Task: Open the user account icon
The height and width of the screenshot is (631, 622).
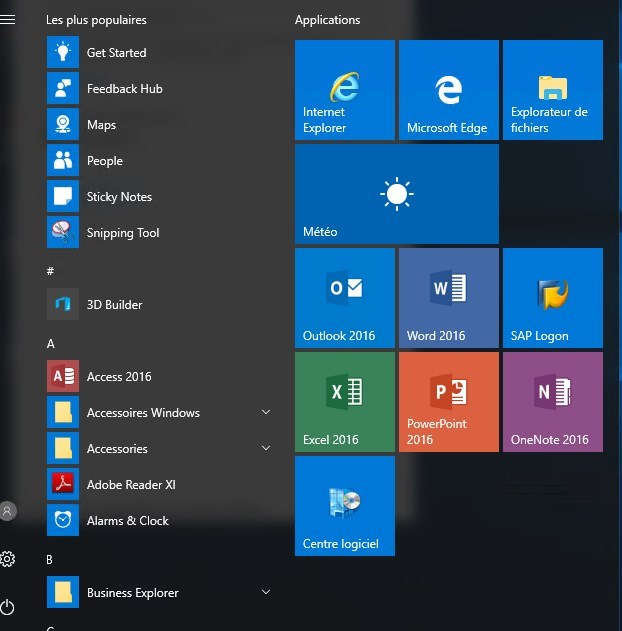Action: (x=8, y=511)
